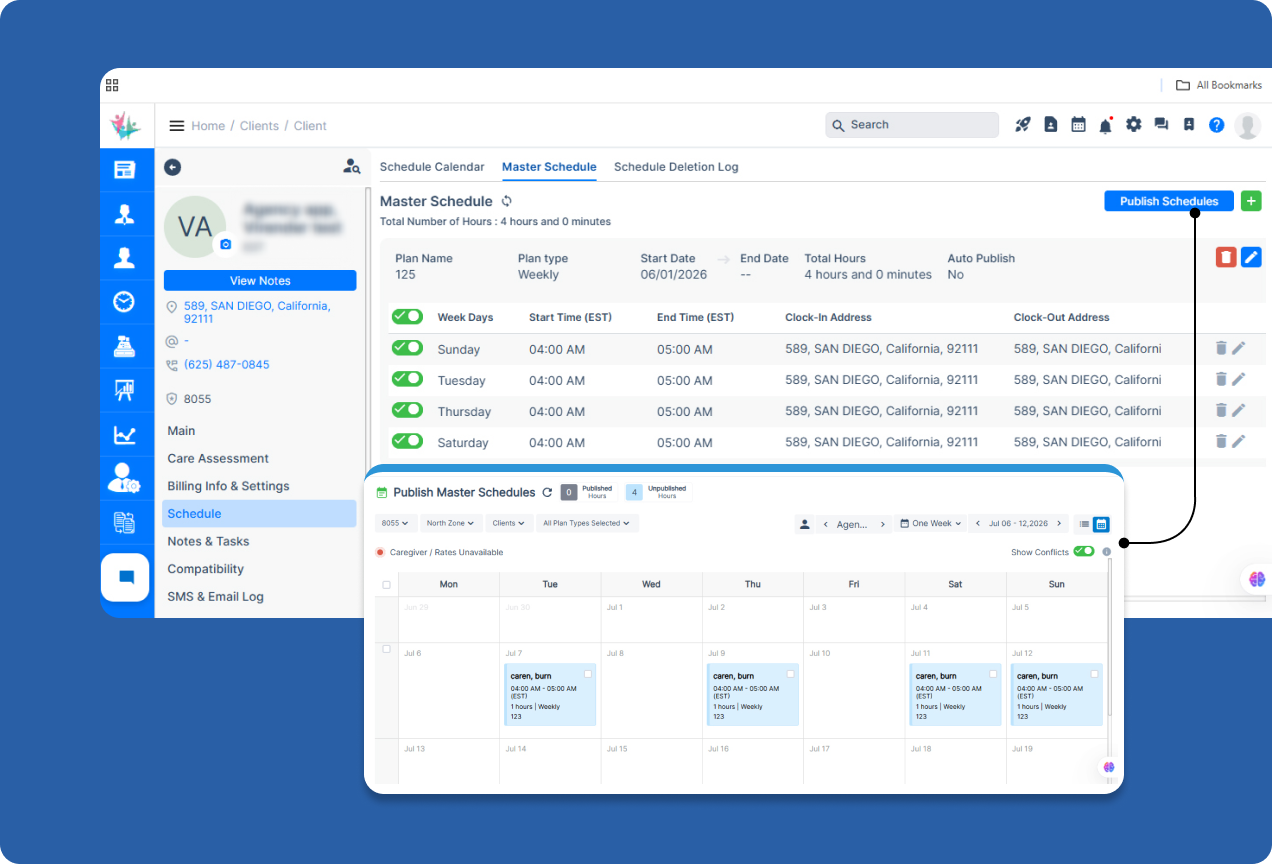Delete the Thursday schedule row trash icon
Screen dimensions: 1272x864
pos(1221,410)
